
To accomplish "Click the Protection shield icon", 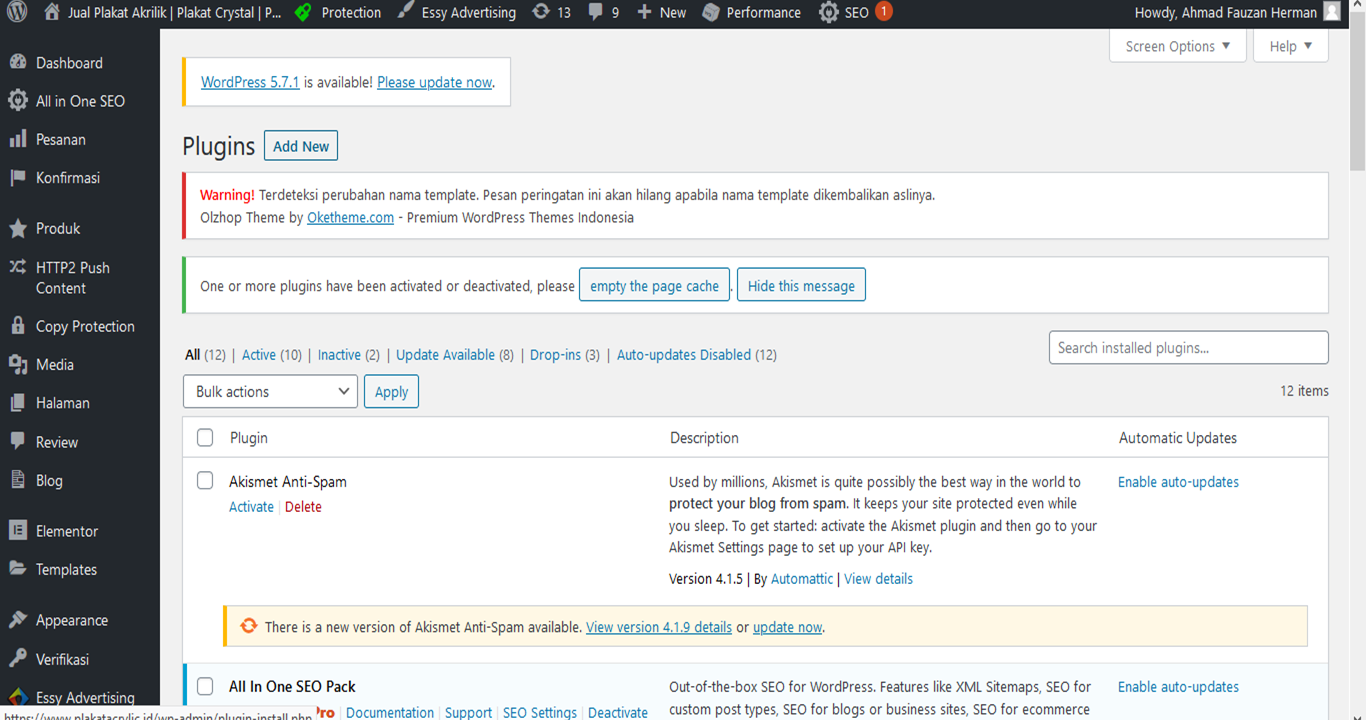I will (x=303, y=12).
